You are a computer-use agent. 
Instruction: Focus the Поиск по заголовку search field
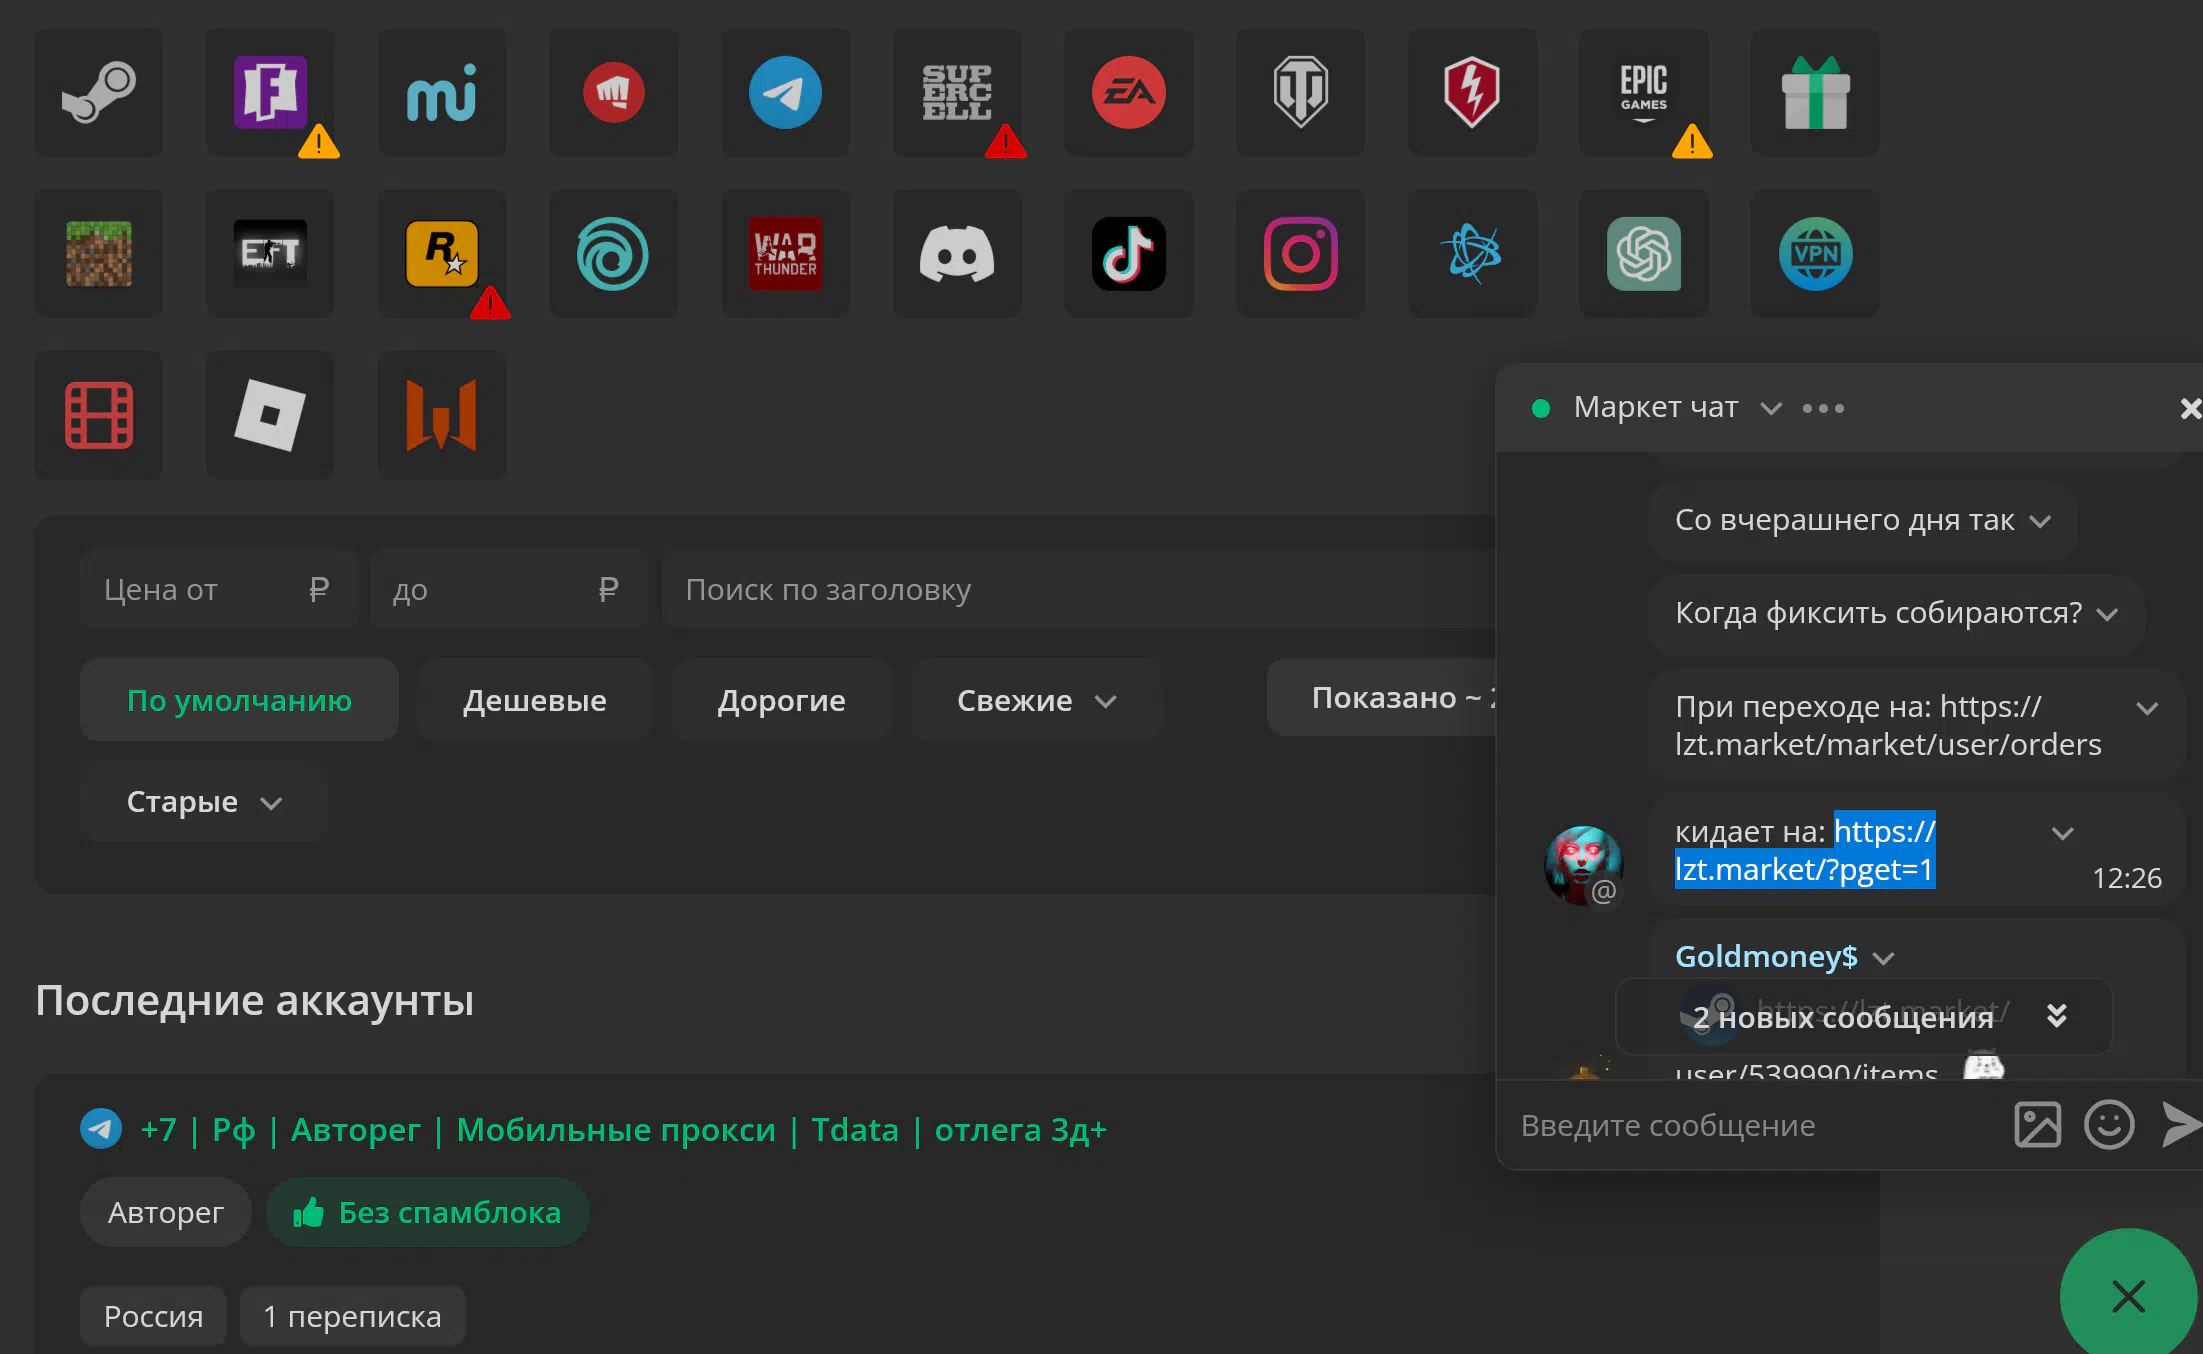click(1080, 589)
